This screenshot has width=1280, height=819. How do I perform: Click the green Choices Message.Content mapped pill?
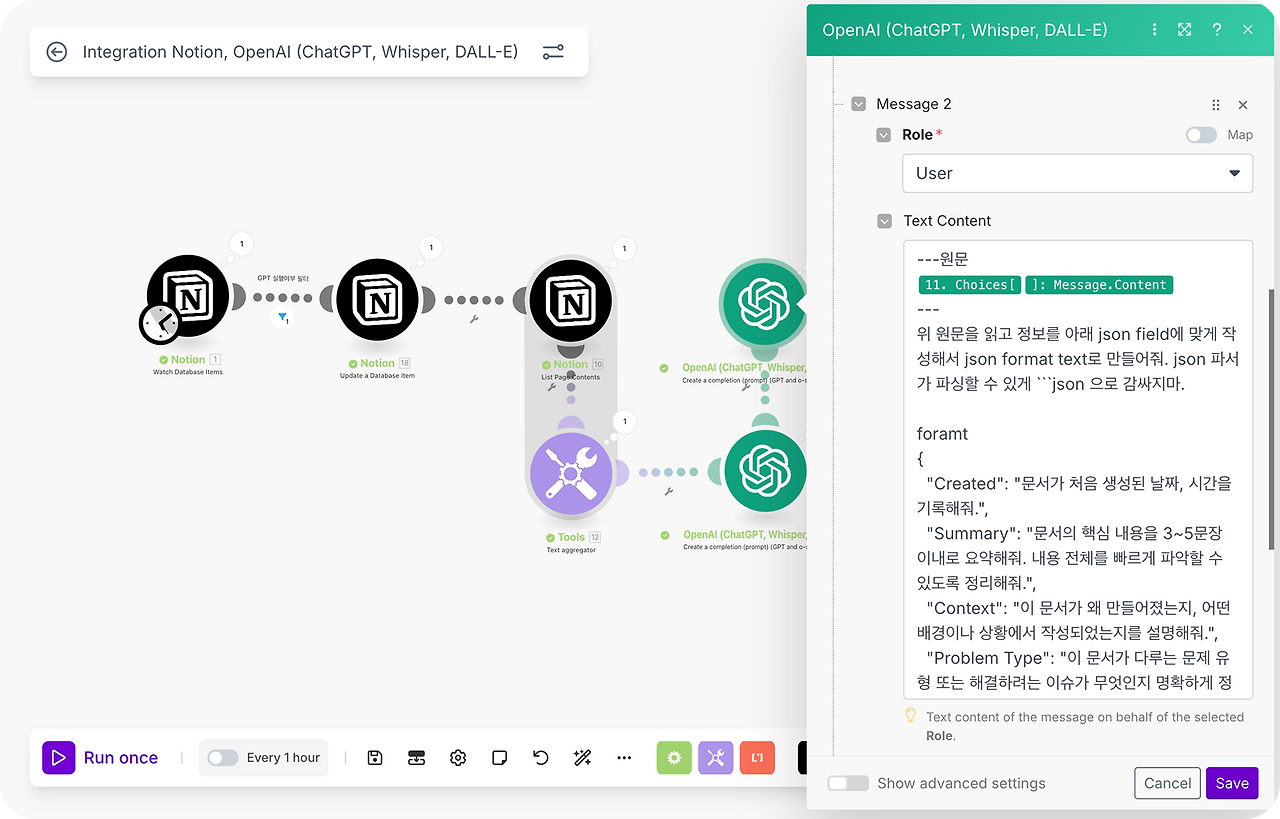(x=1045, y=285)
